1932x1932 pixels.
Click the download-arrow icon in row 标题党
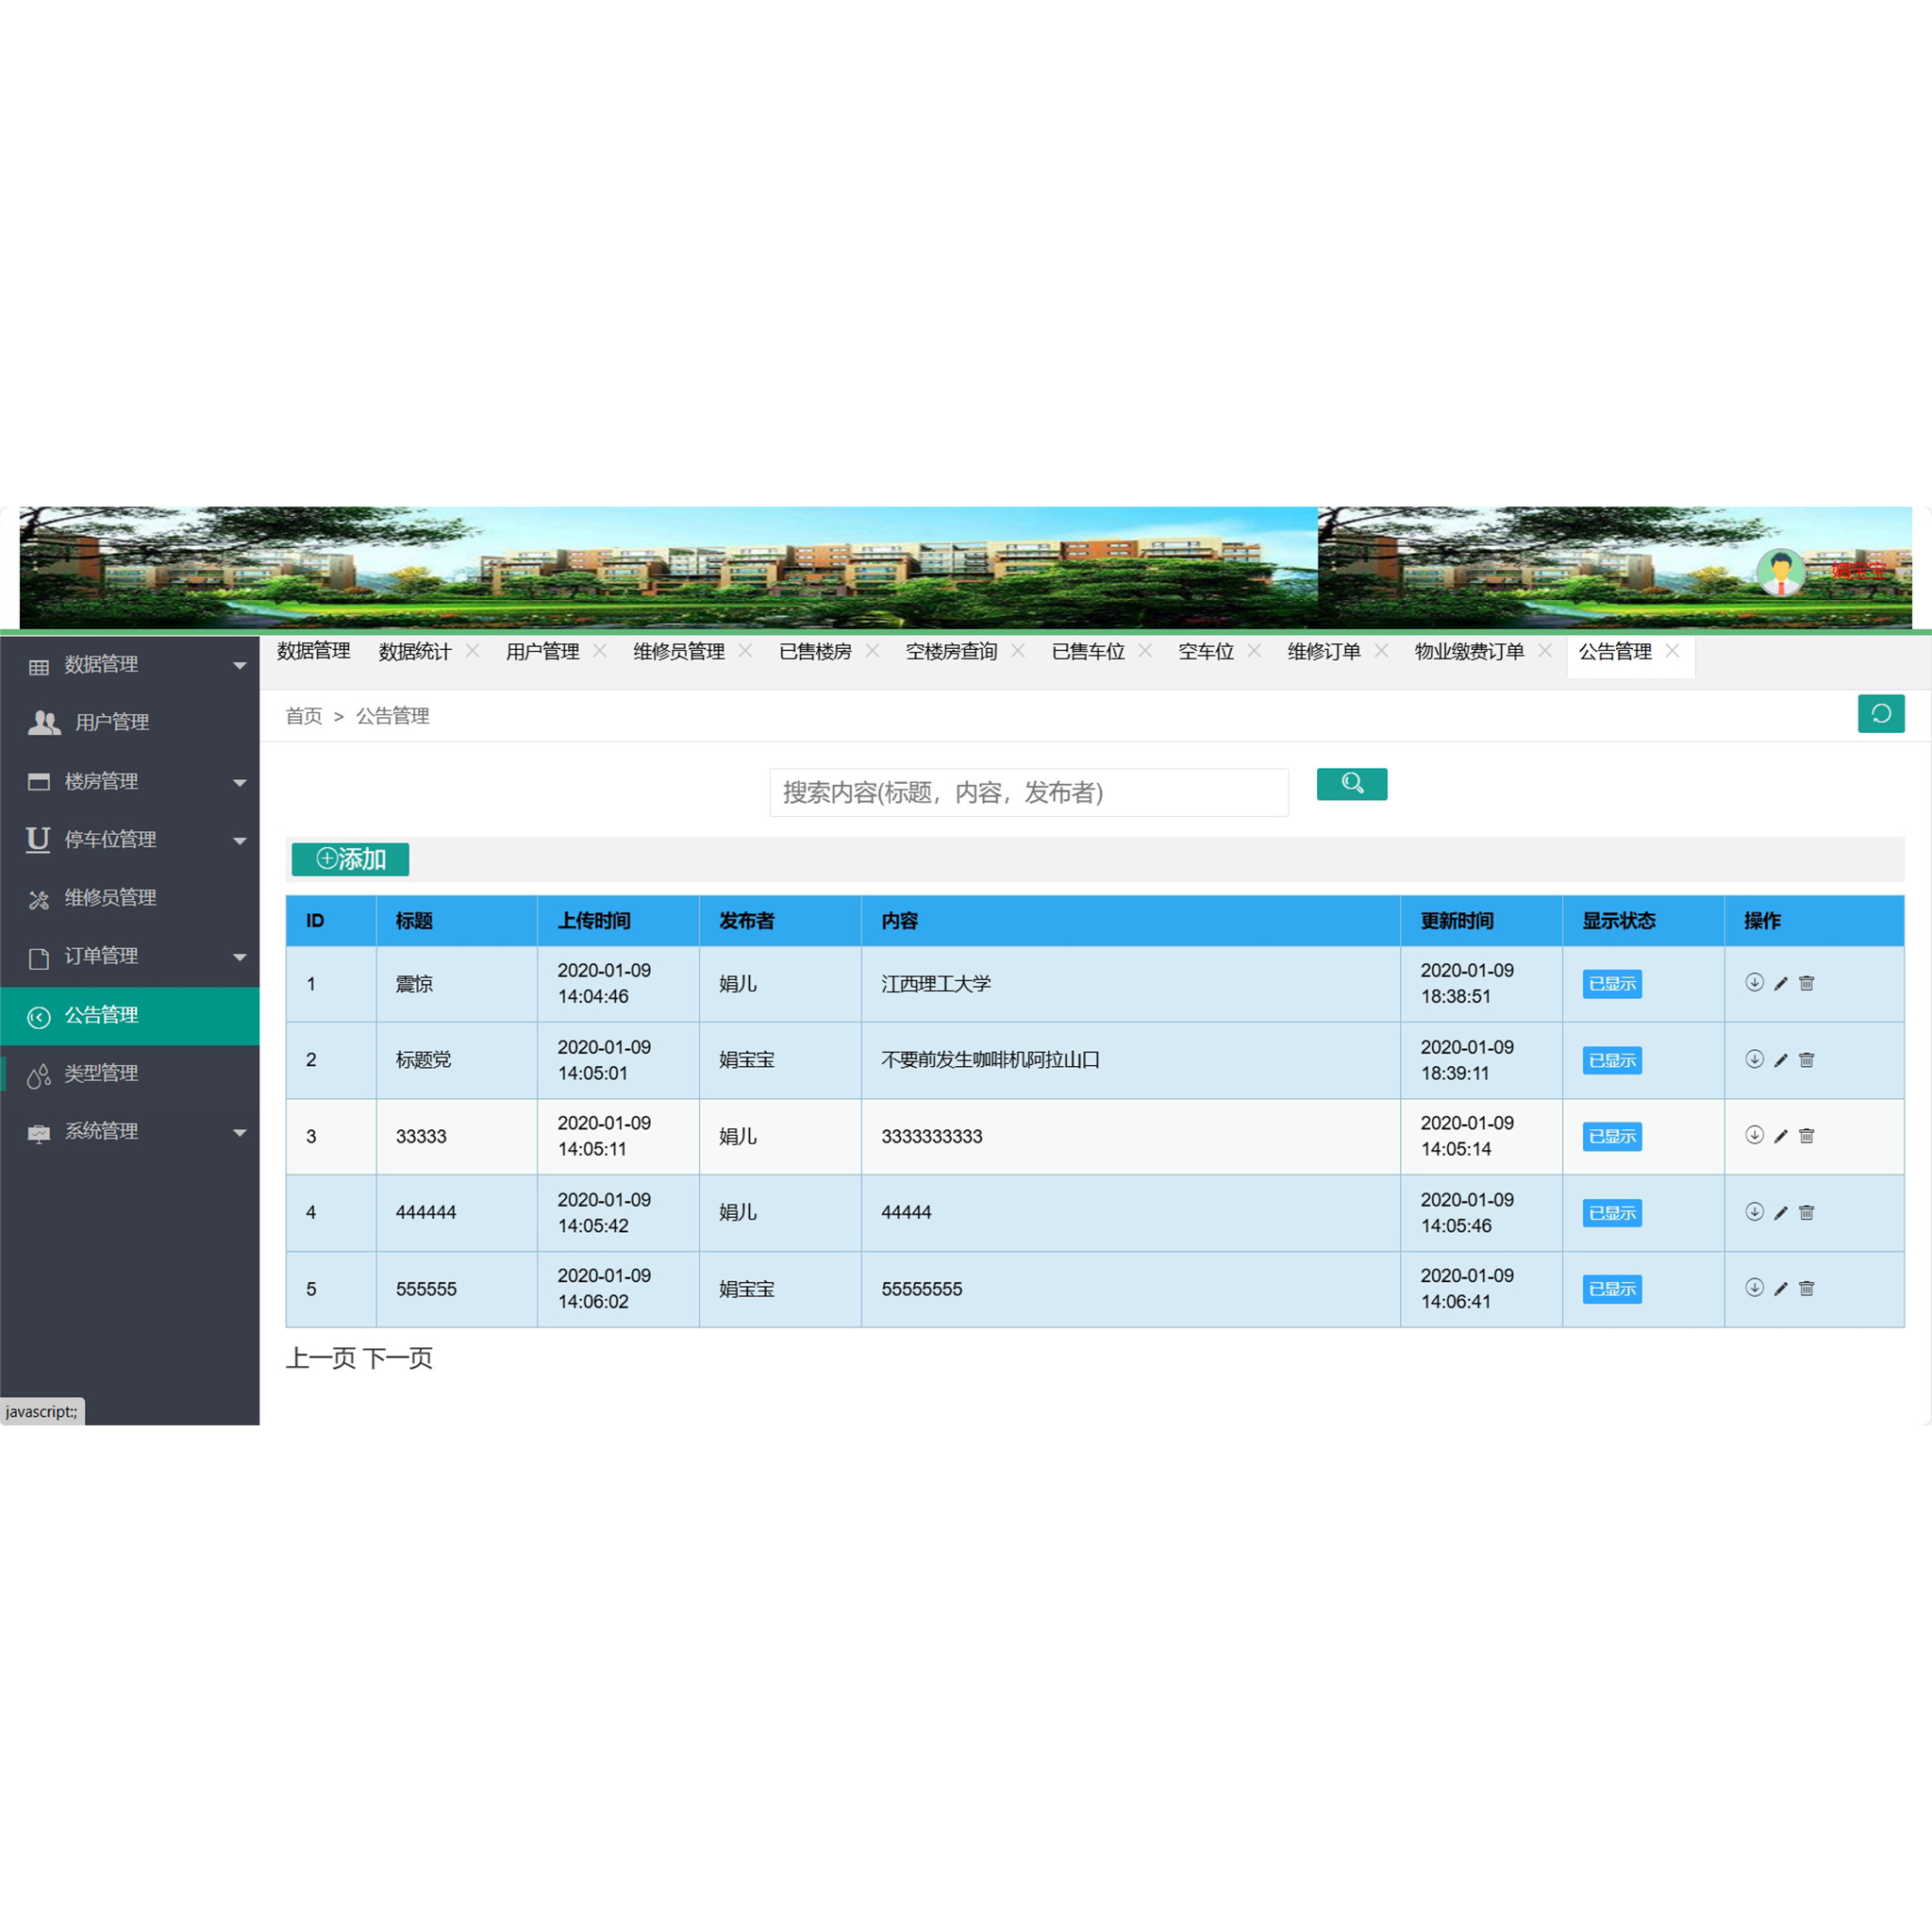click(1754, 1059)
